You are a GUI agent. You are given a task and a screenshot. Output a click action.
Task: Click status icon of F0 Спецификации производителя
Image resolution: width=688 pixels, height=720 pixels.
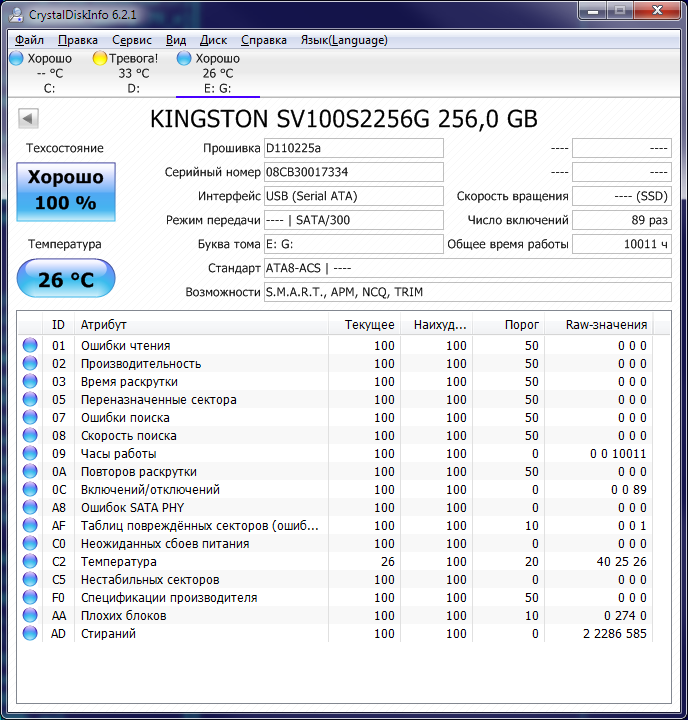30,597
